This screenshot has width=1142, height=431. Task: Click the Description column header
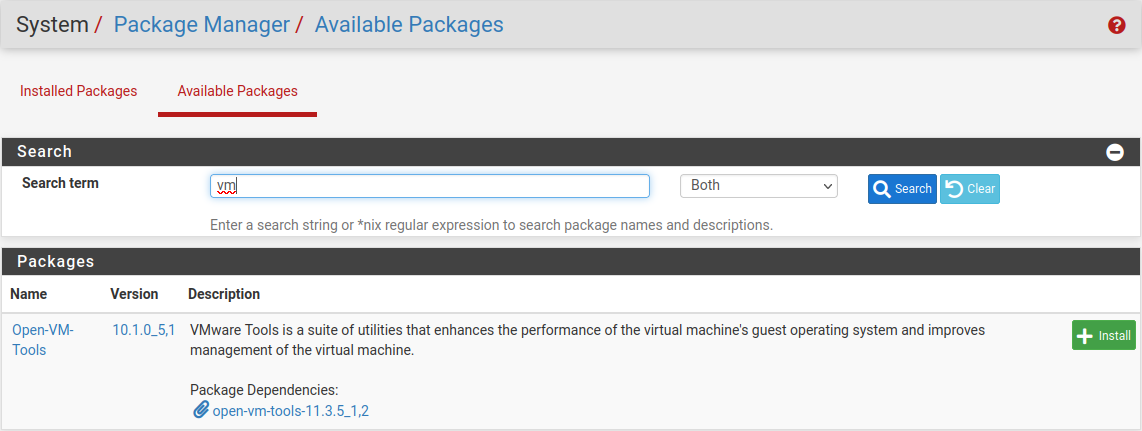[224, 294]
